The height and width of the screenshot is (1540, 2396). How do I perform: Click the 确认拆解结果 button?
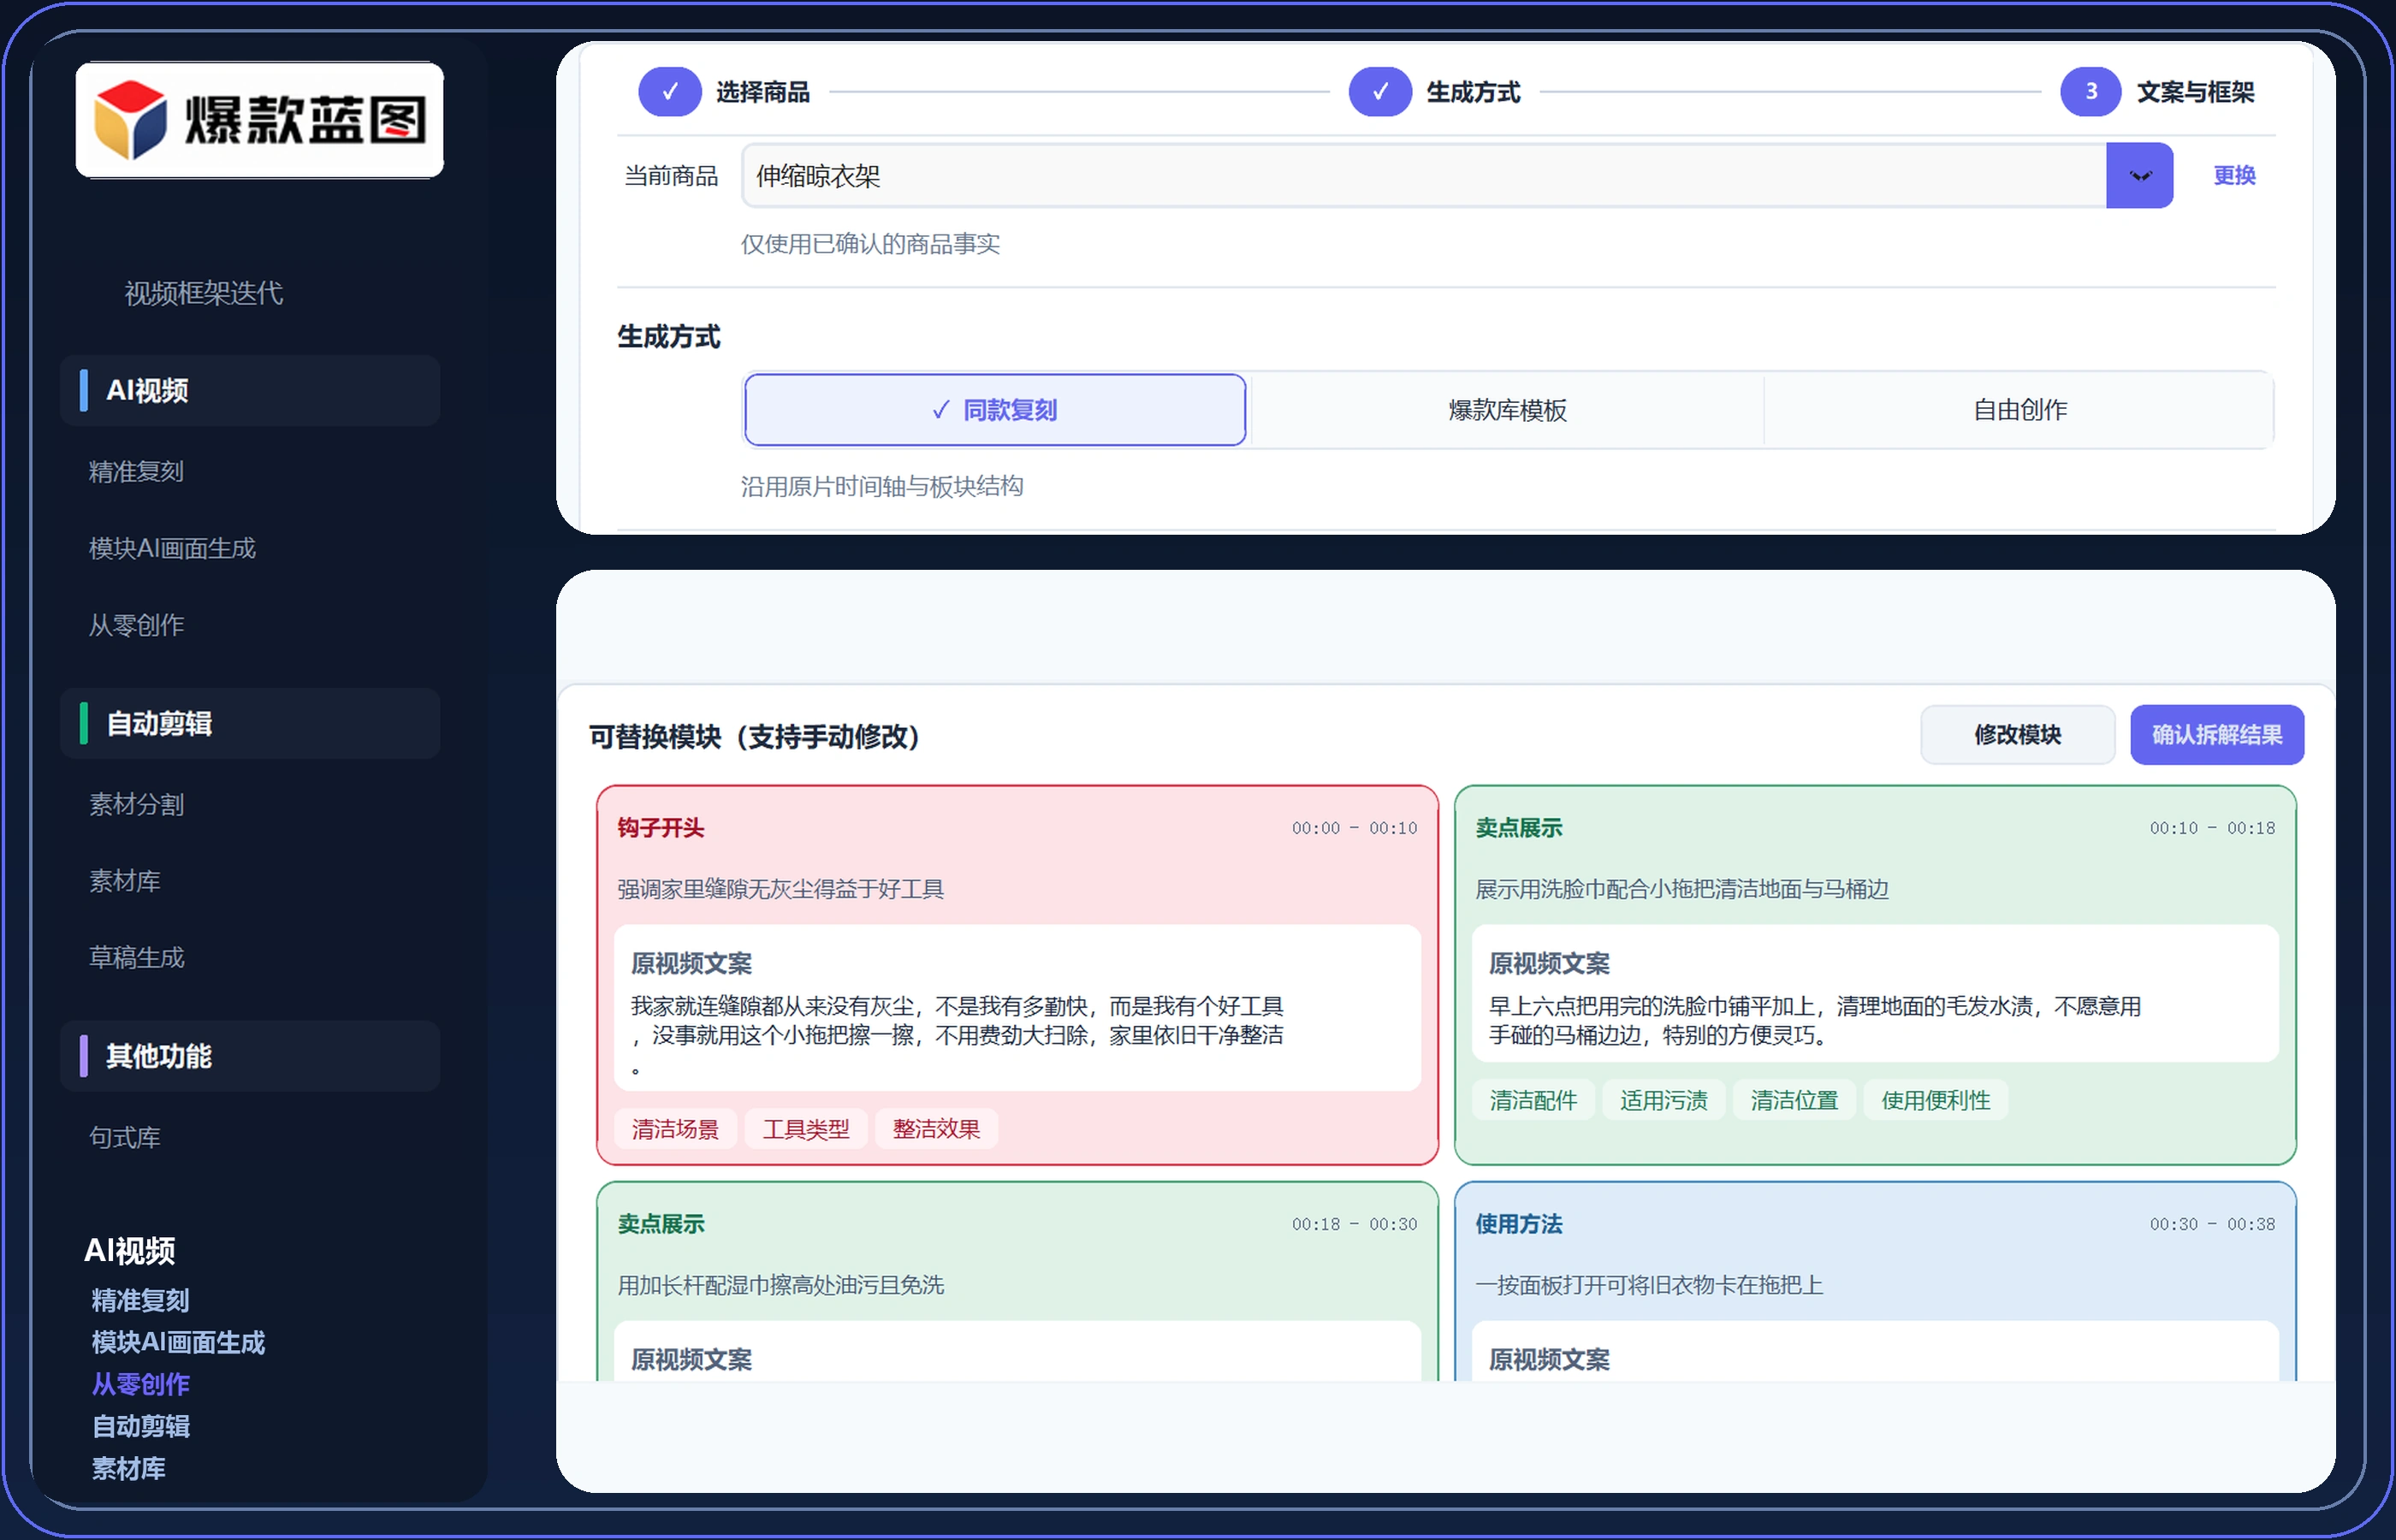coord(2217,735)
